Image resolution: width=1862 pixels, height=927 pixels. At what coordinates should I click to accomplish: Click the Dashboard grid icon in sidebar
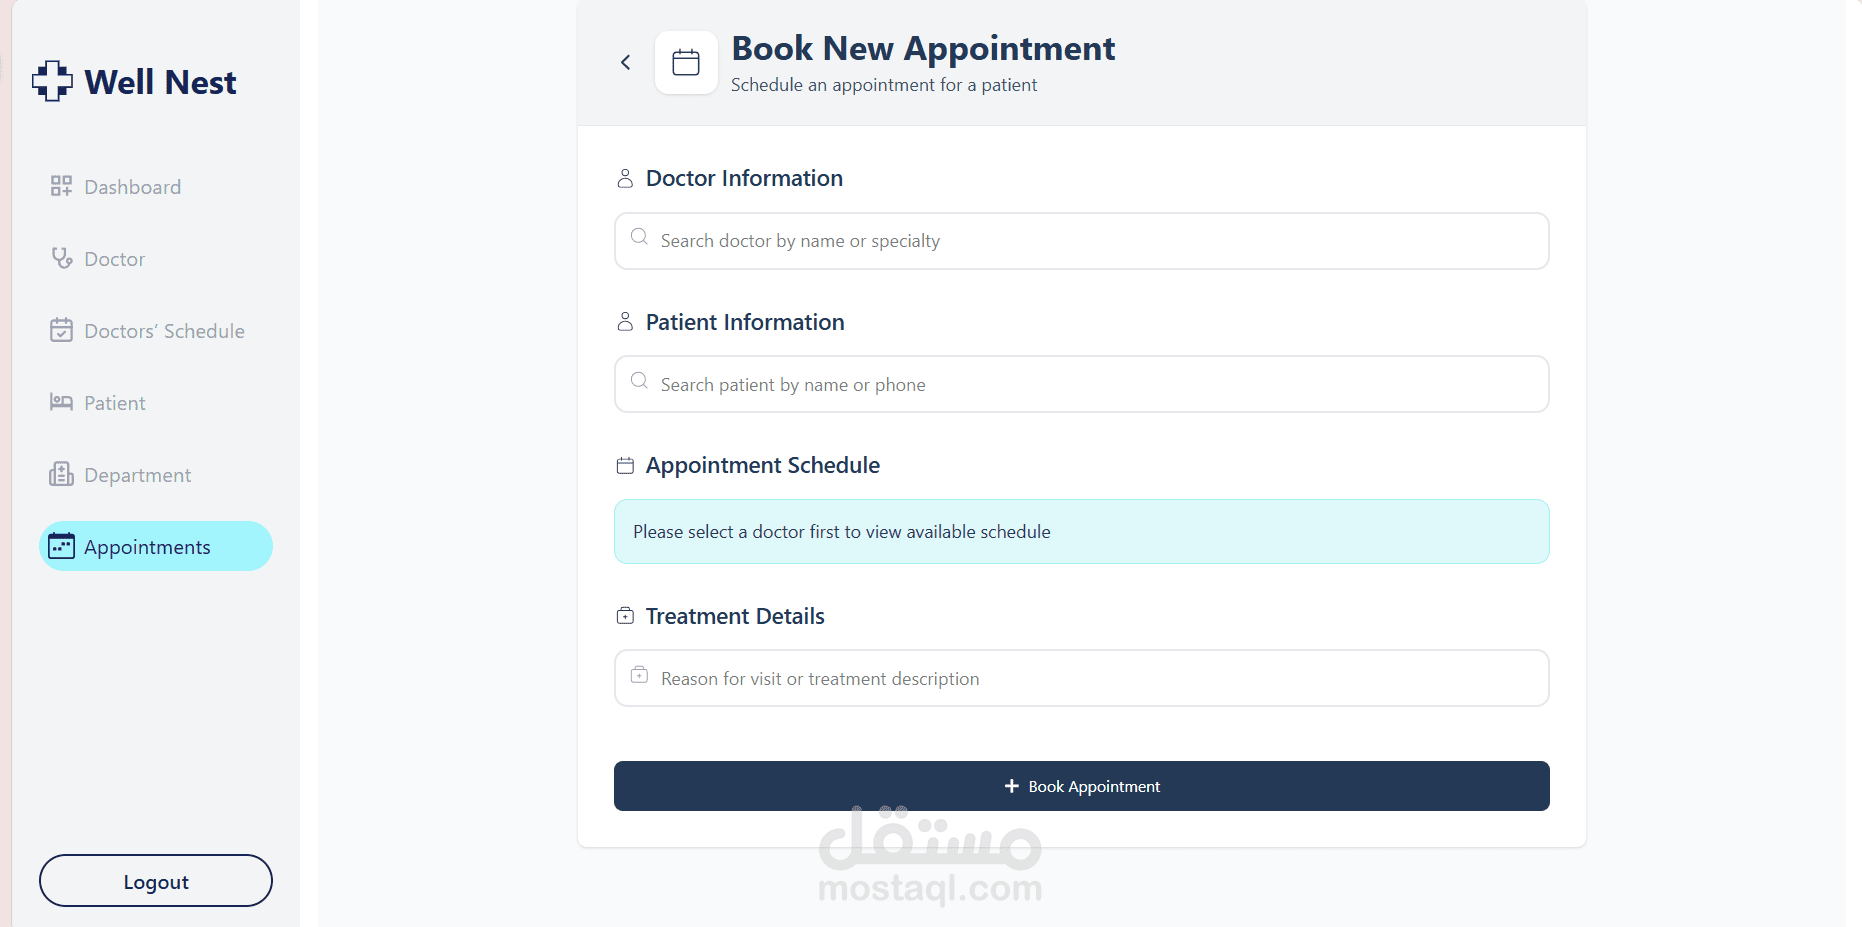click(x=61, y=186)
